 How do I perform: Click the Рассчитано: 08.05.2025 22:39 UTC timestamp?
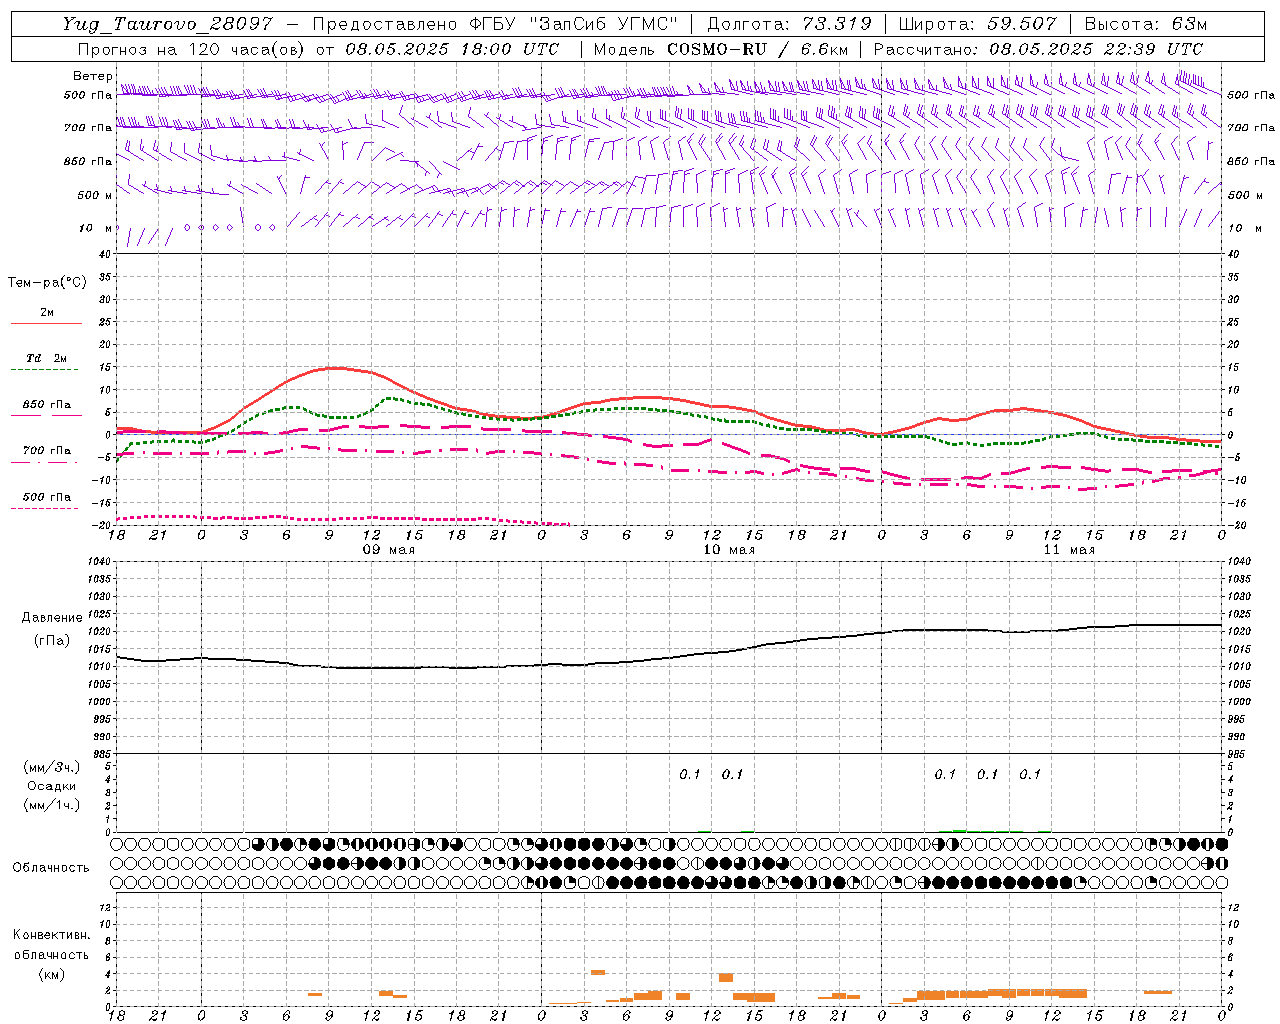[1038, 49]
